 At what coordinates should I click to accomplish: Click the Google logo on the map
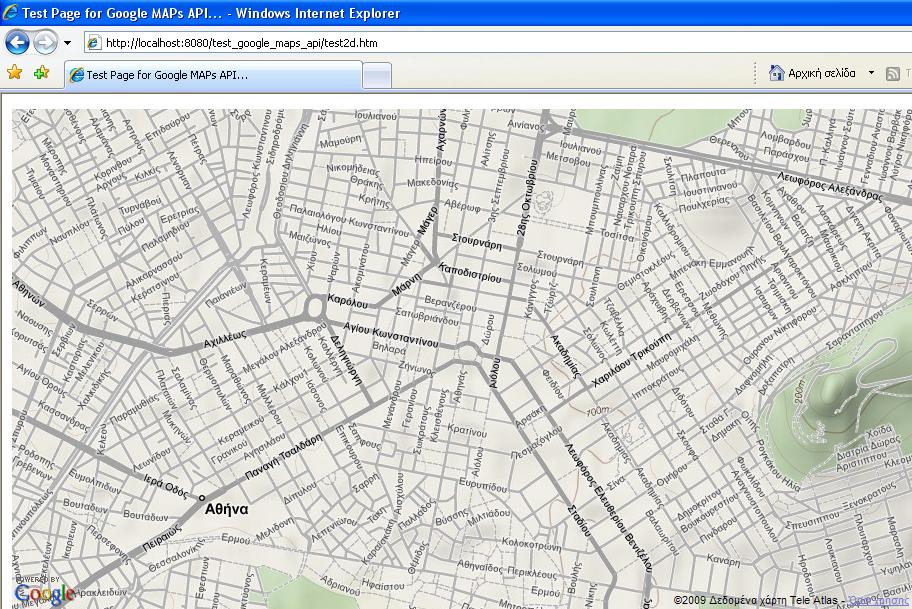pos(45,593)
